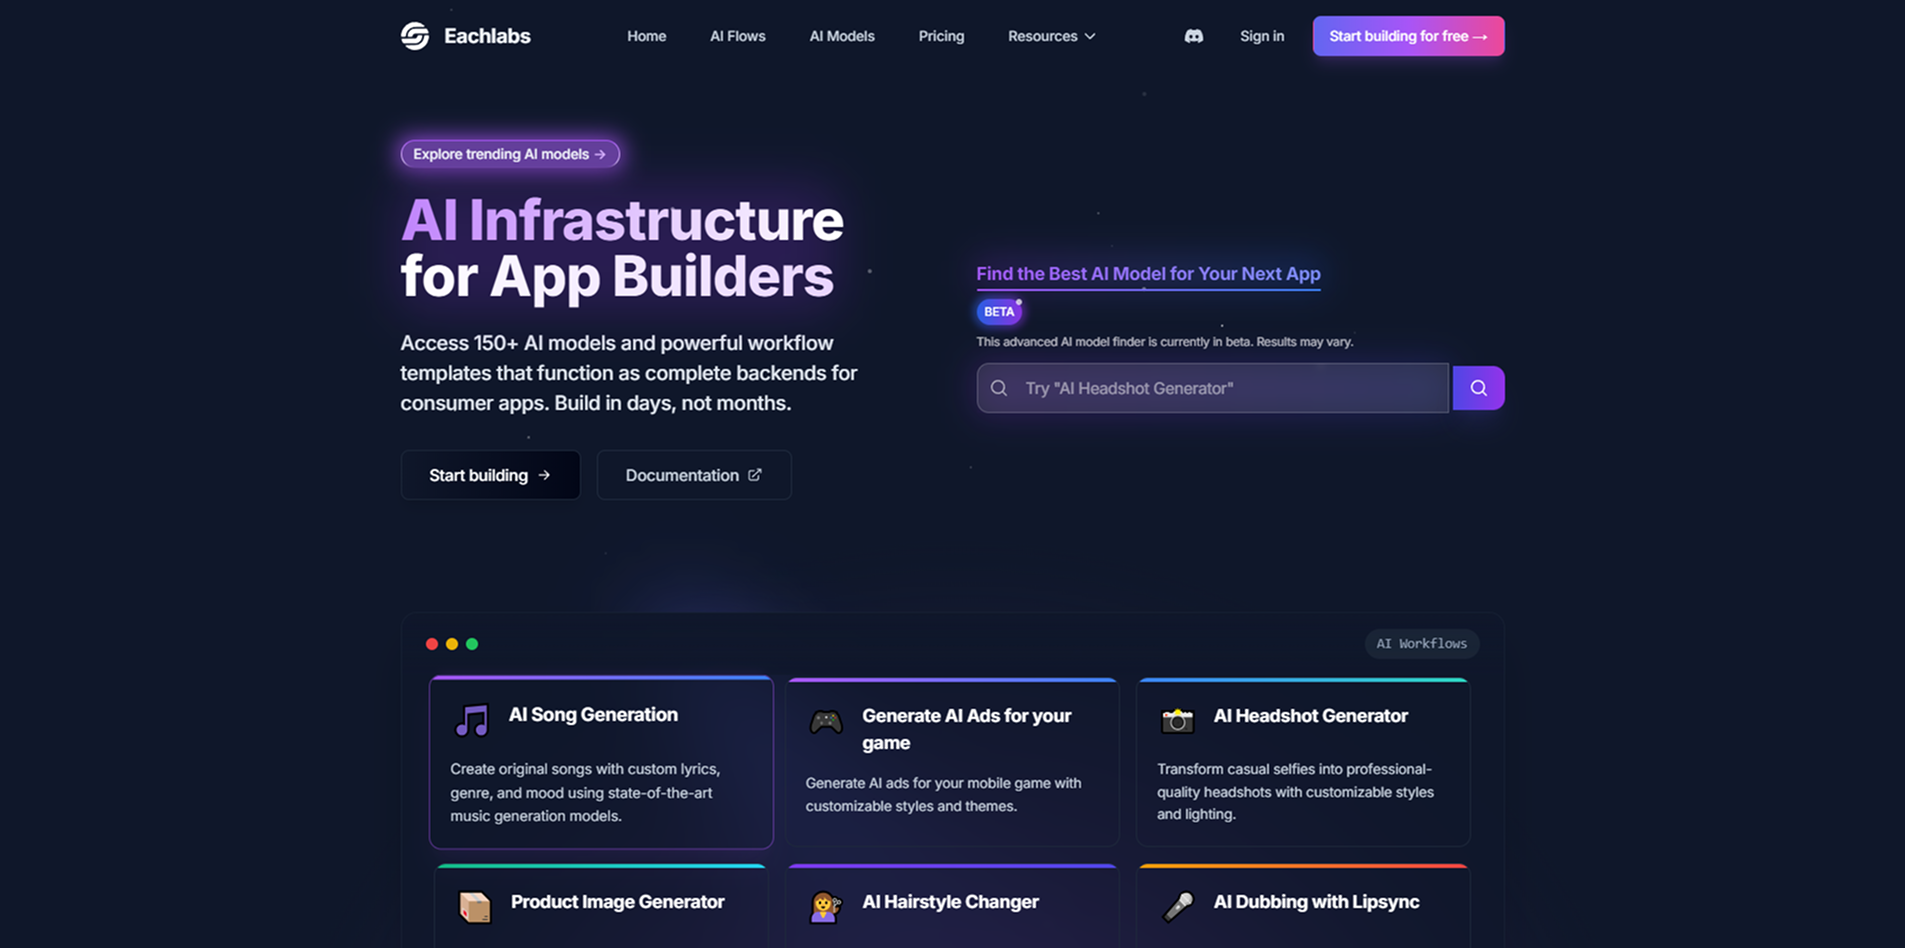Click Find the Best AI Model link
Screen dimensions: 1905x948
point(1148,274)
